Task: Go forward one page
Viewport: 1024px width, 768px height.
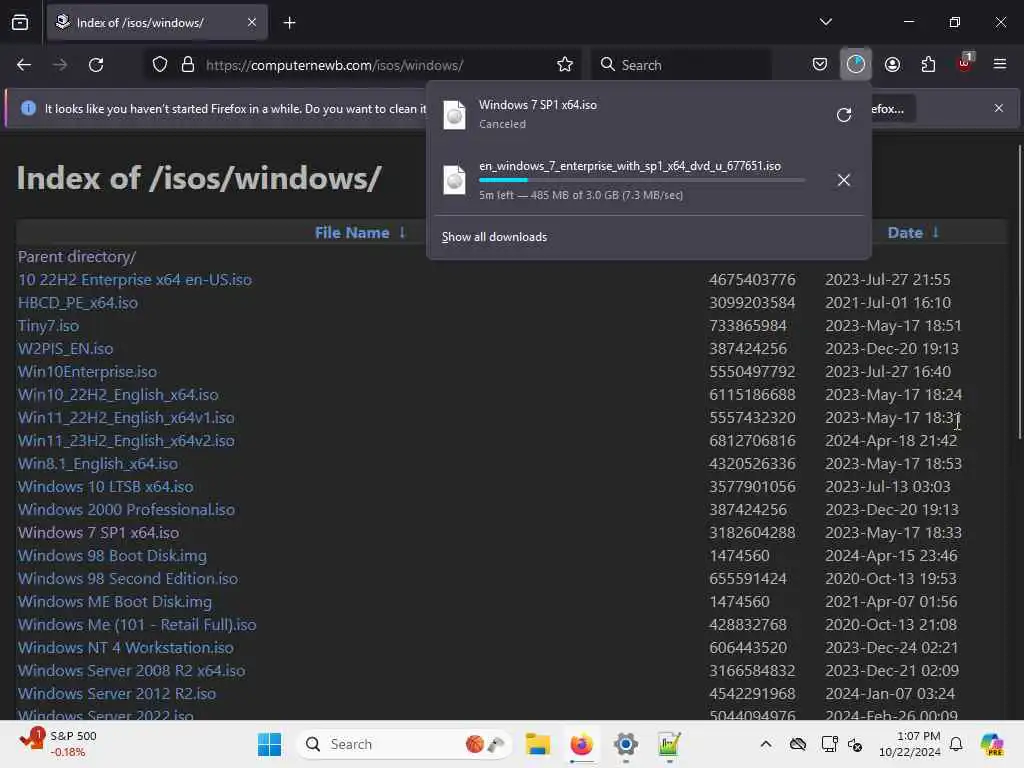Action: (x=60, y=65)
